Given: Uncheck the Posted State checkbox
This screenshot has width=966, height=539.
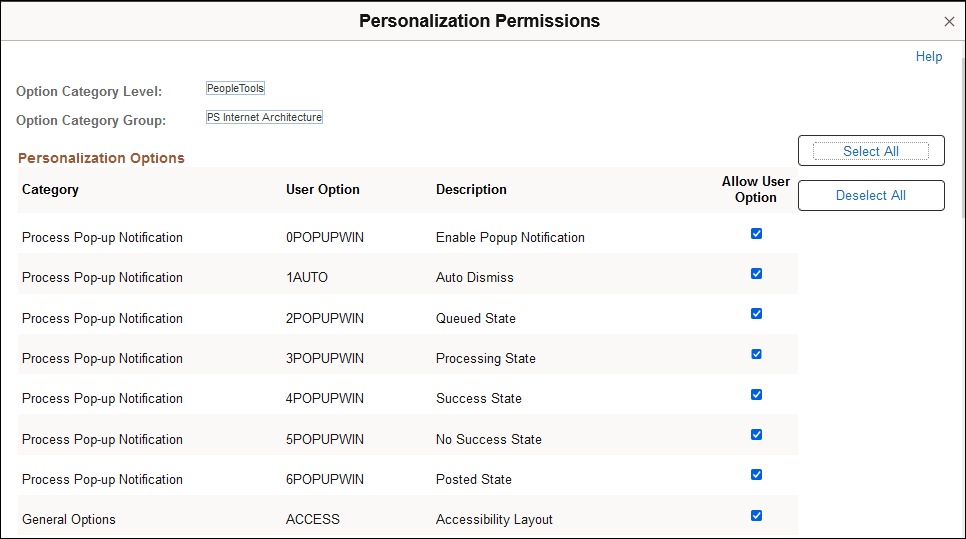Looking at the screenshot, I should pos(756,475).
